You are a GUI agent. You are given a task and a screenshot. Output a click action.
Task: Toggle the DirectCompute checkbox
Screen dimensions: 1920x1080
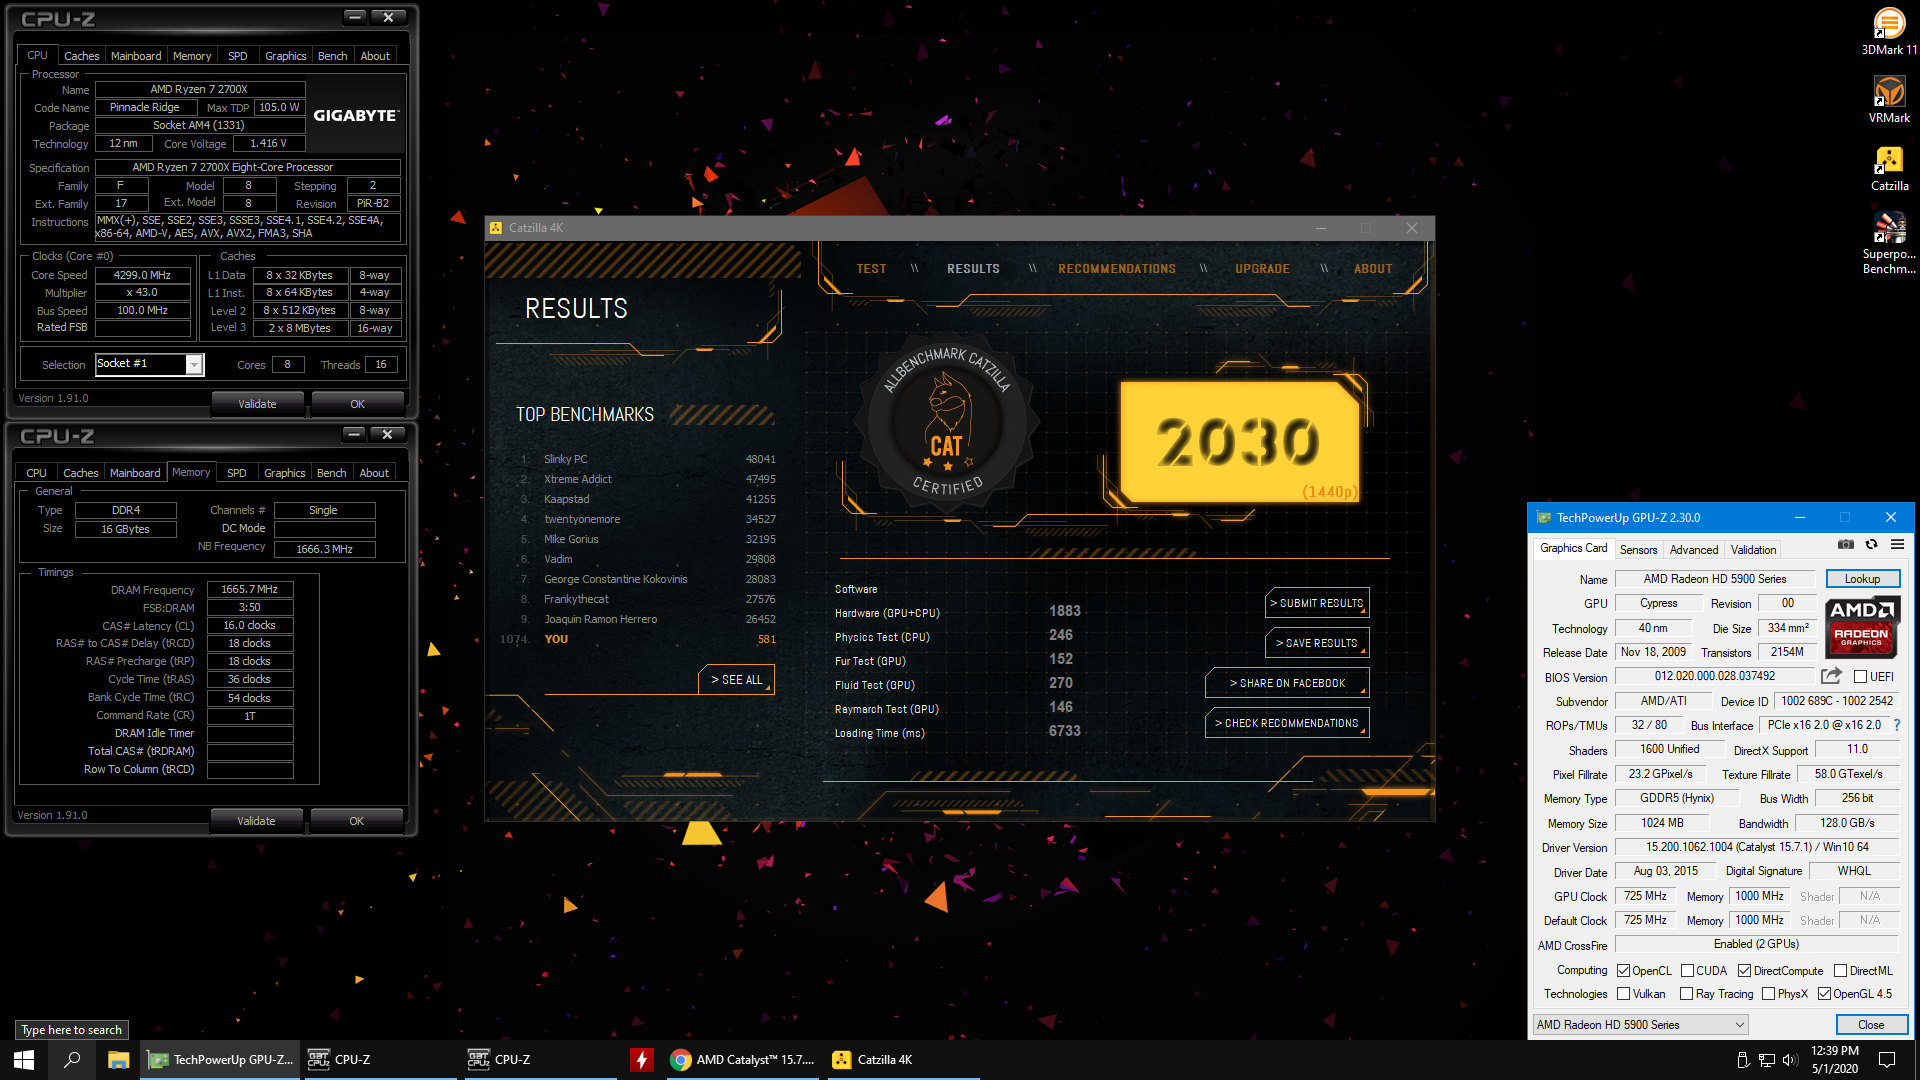(x=1744, y=970)
